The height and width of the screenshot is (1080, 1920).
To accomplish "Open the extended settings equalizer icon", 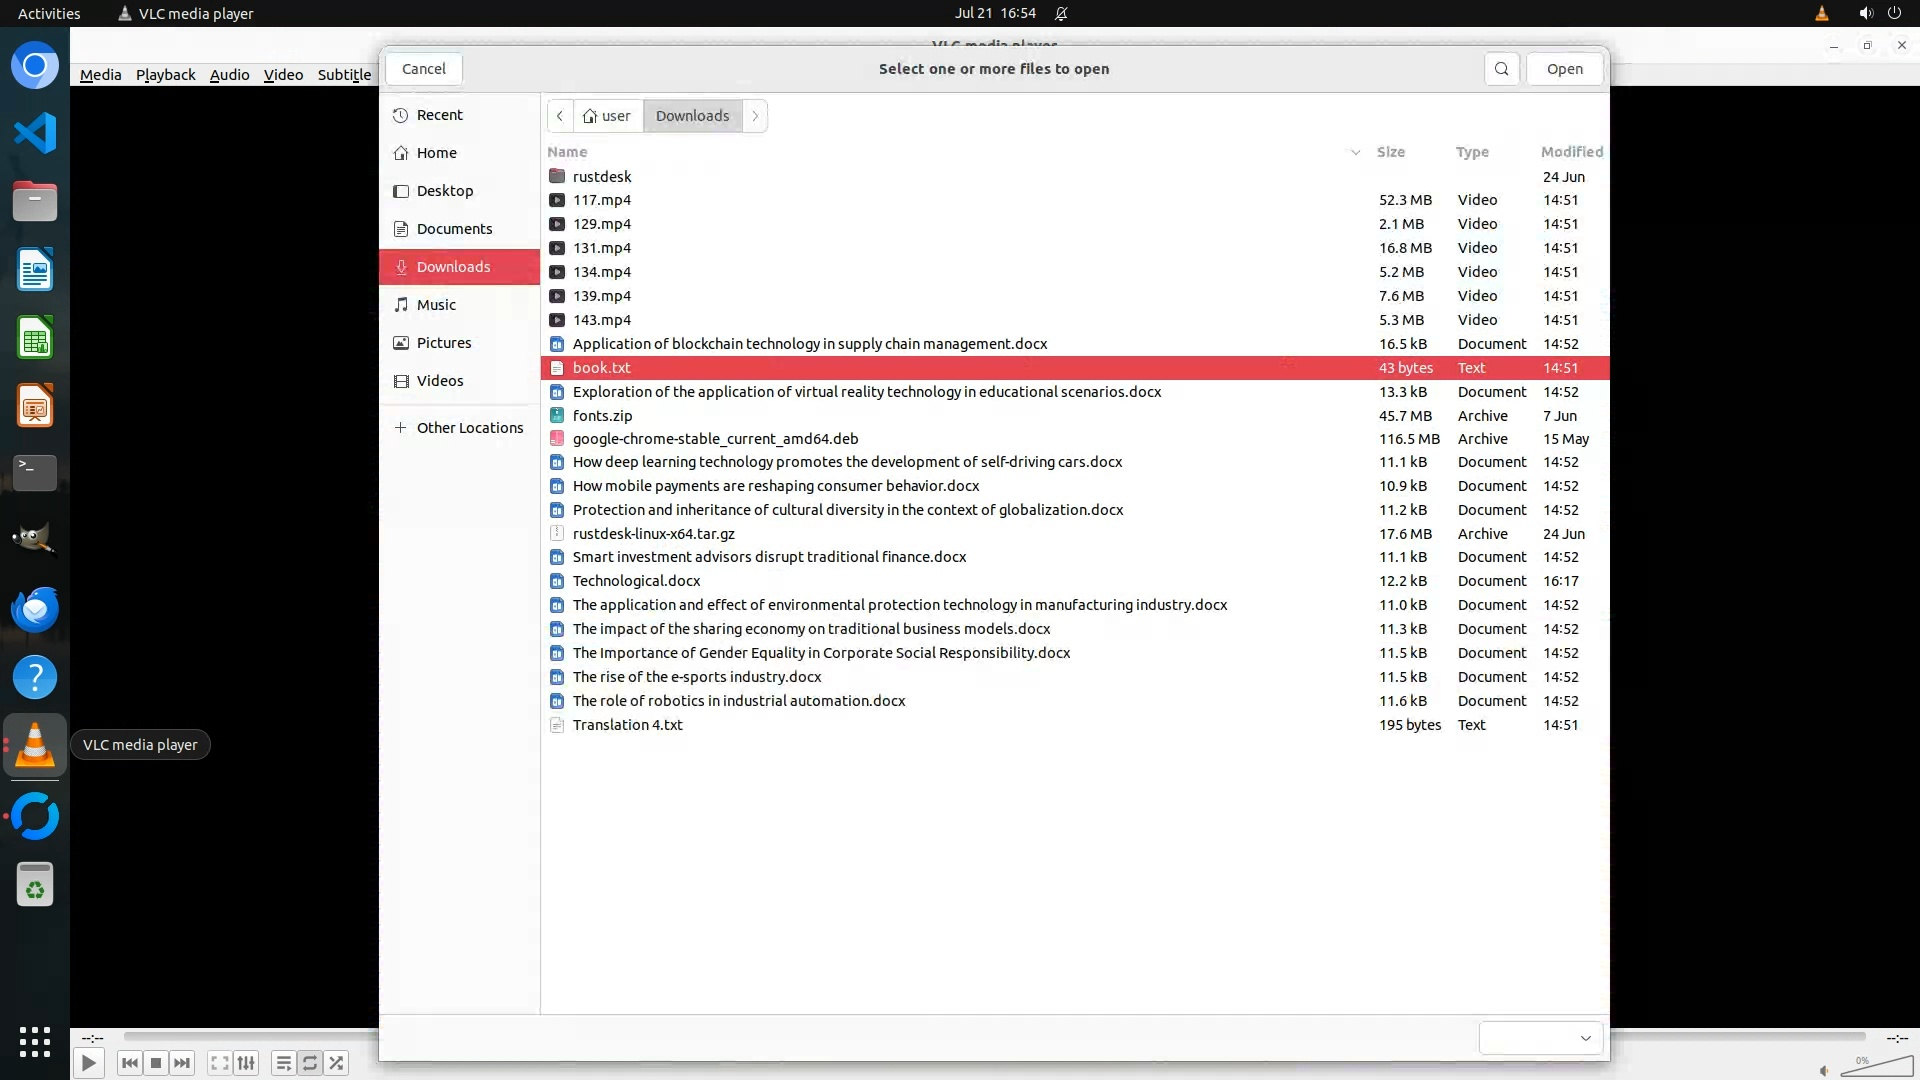I will click(246, 1063).
